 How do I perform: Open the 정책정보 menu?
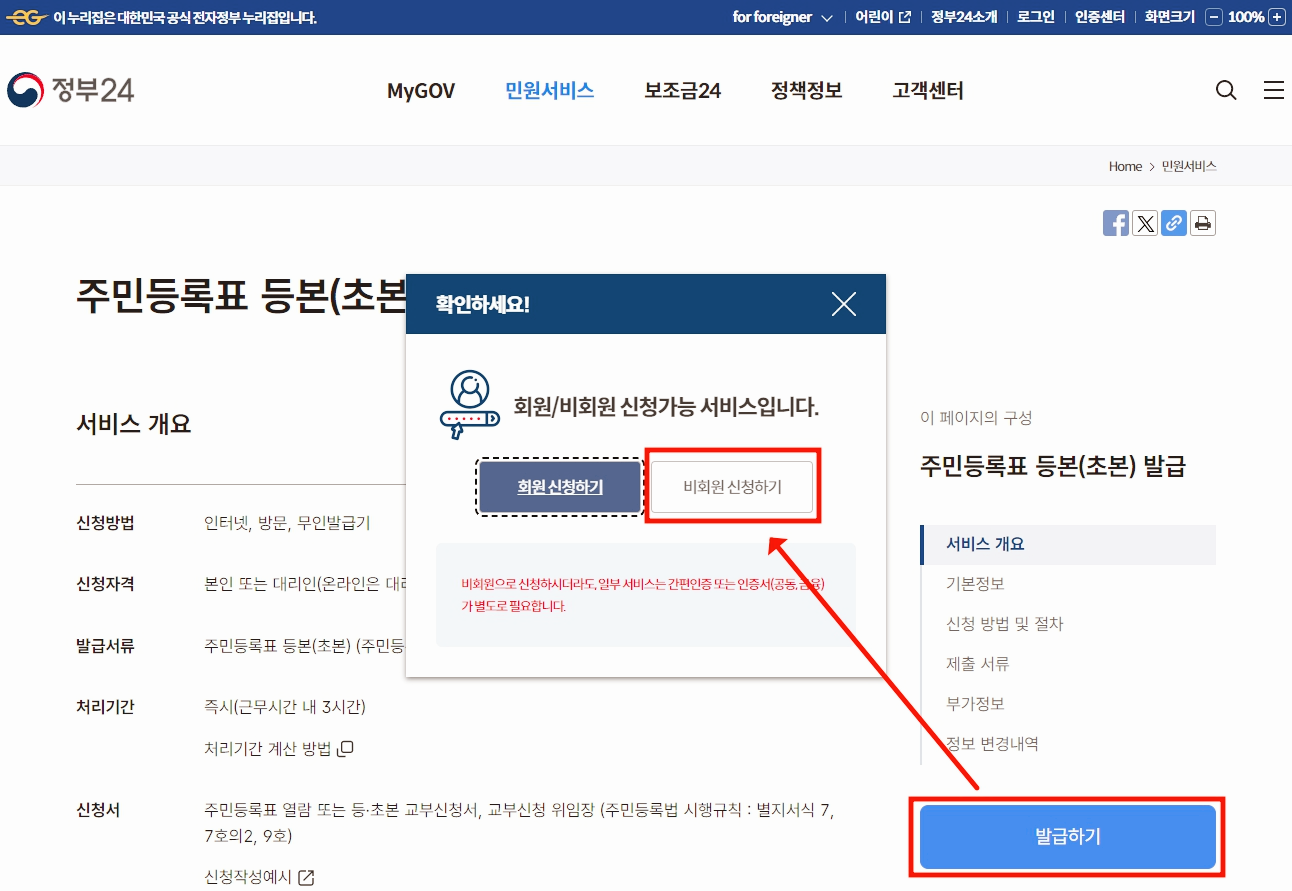coord(807,91)
